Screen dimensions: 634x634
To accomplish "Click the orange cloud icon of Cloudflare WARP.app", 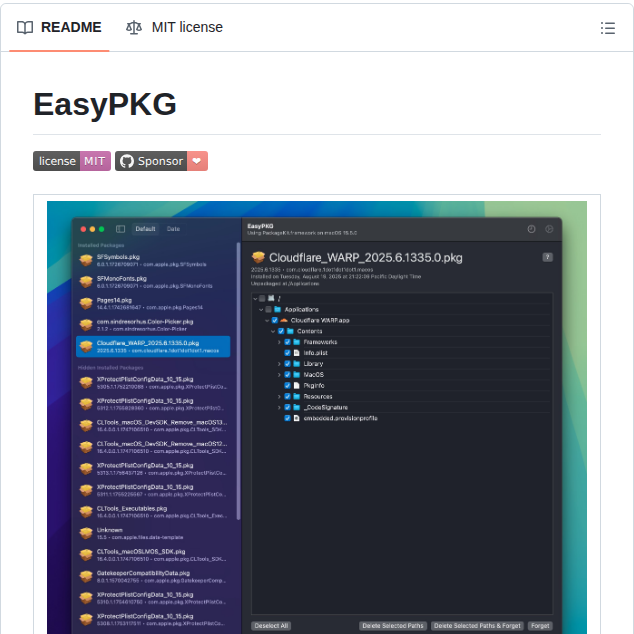I will (284, 320).
